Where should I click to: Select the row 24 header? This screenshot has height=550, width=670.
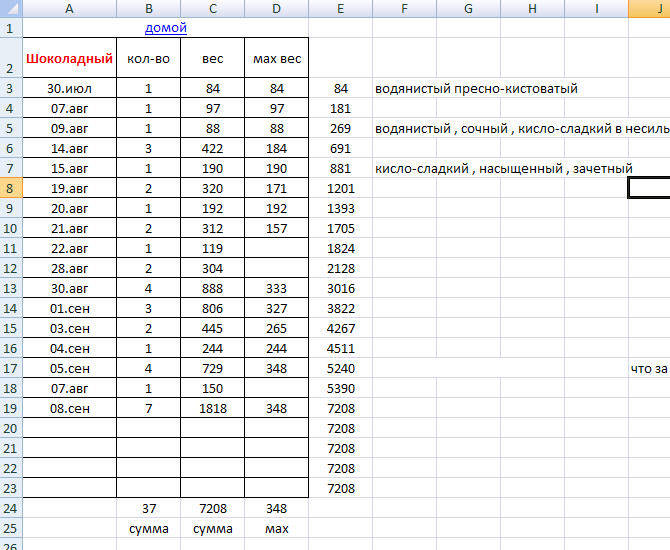(x=9, y=508)
